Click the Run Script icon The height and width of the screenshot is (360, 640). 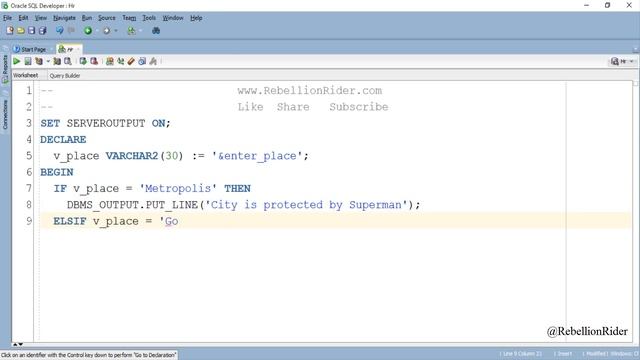pyautogui.click(x=27, y=61)
